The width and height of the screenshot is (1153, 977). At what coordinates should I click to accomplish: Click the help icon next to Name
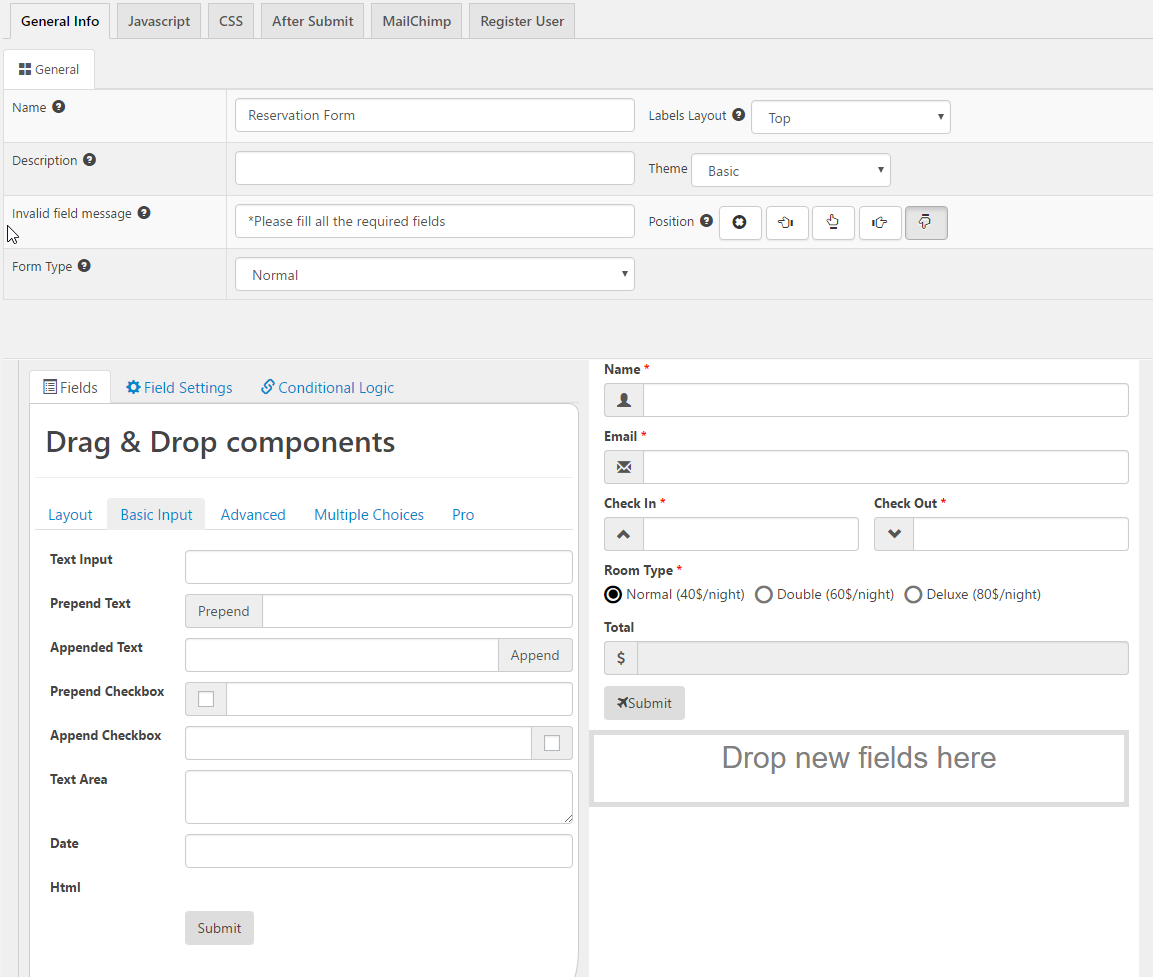pyautogui.click(x=59, y=107)
